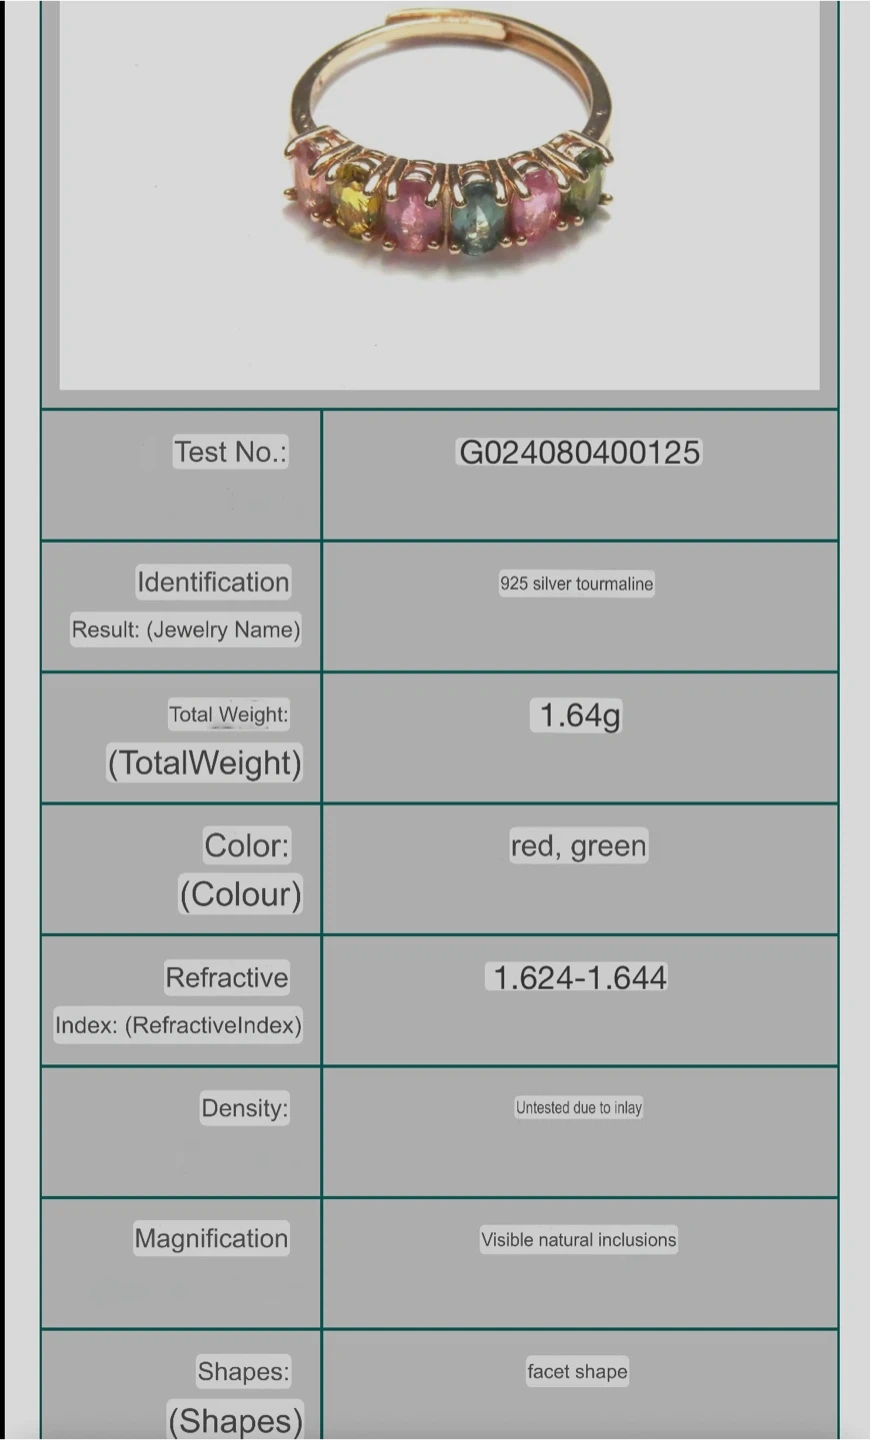Click the 'Color:' label
The image size is (870, 1440).
(x=246, y=846)
